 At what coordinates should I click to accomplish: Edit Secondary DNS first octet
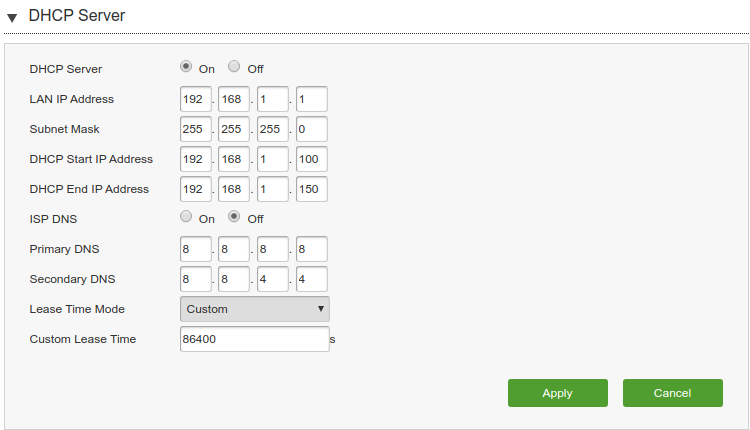[x=196, y=279]
